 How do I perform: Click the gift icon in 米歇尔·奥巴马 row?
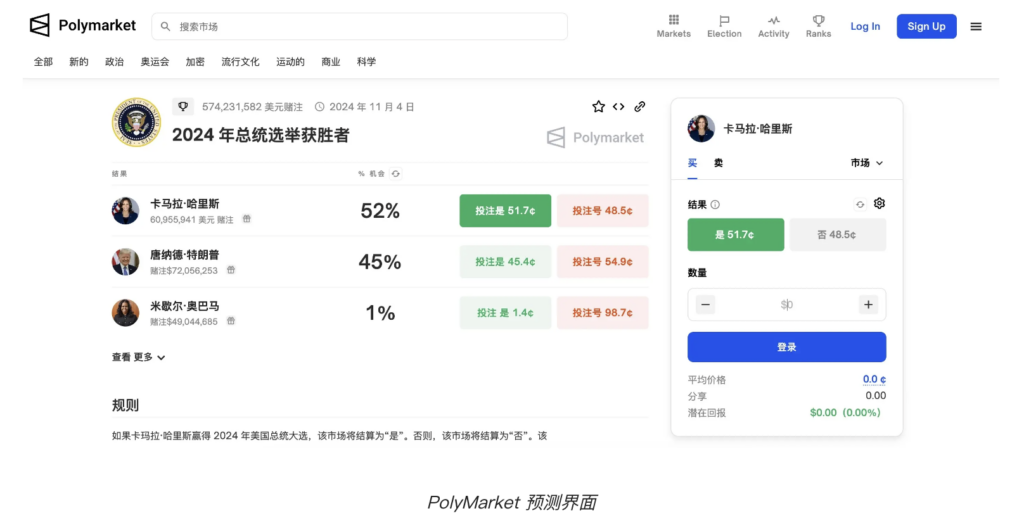(x=231, y=321)
